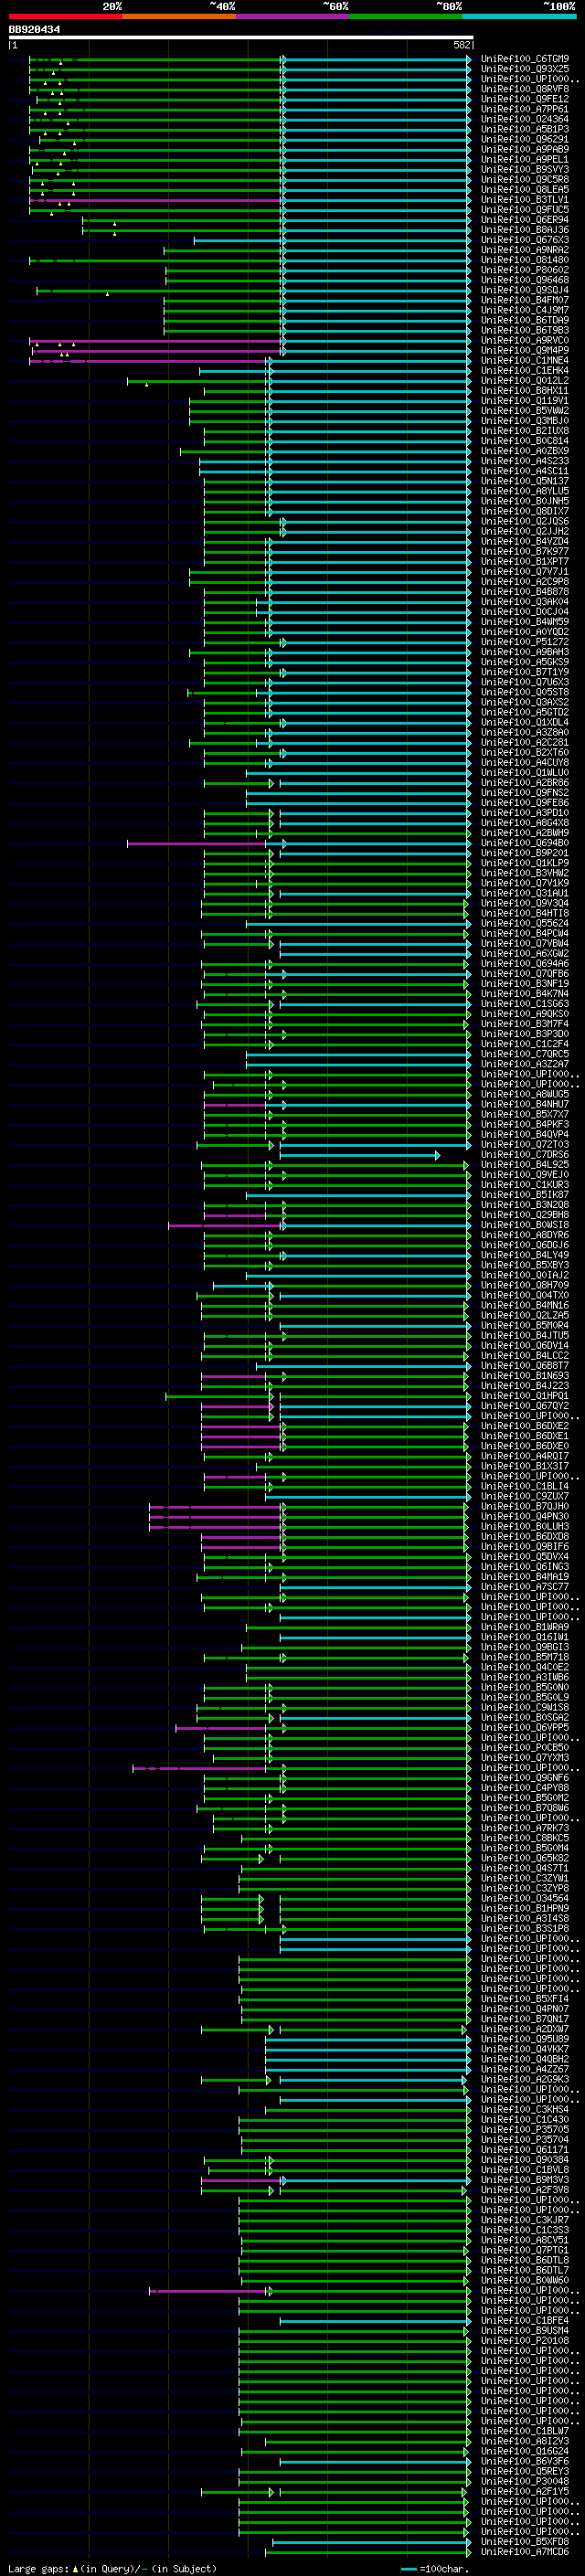Click the cyan ~100% identity legend segment
The image size is (585, 2576).
[x=520, y=16]
